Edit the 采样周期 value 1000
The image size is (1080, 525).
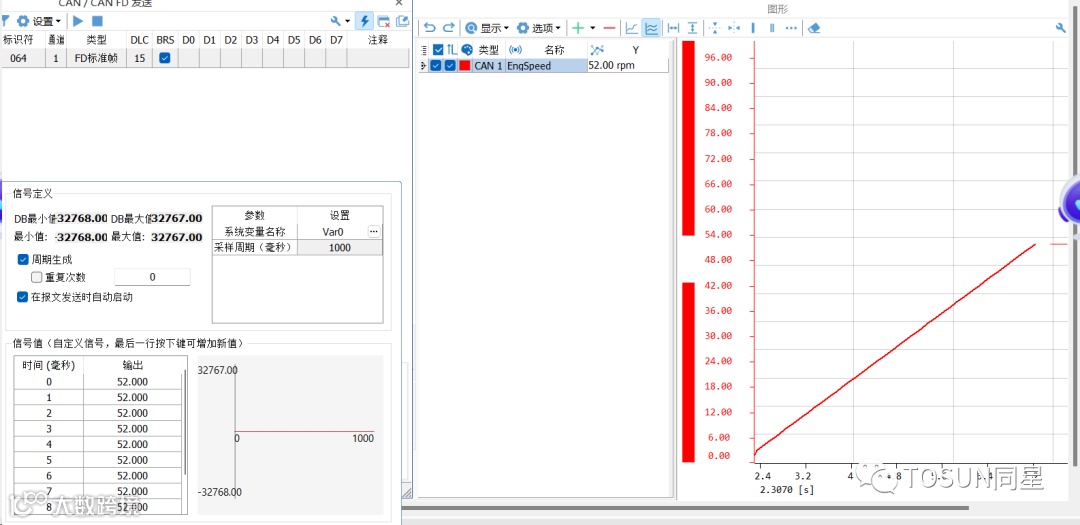tap(340, 247)
